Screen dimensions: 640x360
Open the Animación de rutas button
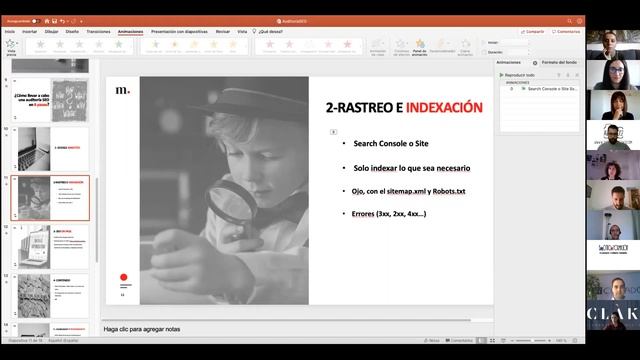click(378, 47)
